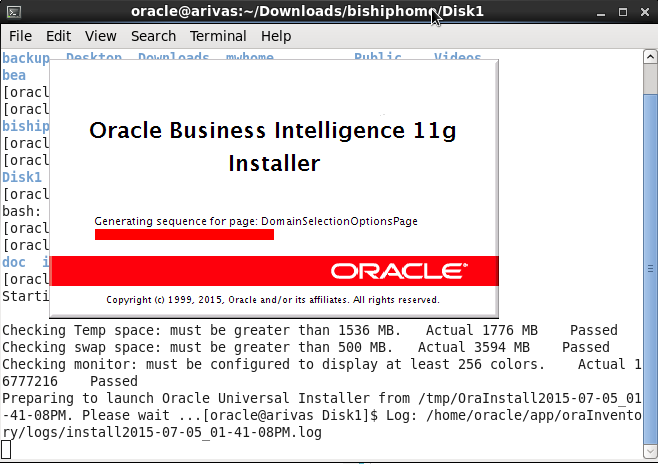This screenshot has height=464, width=658.
Task: Click the Oracle logo on splash
Action: click(x=399, y=271)
